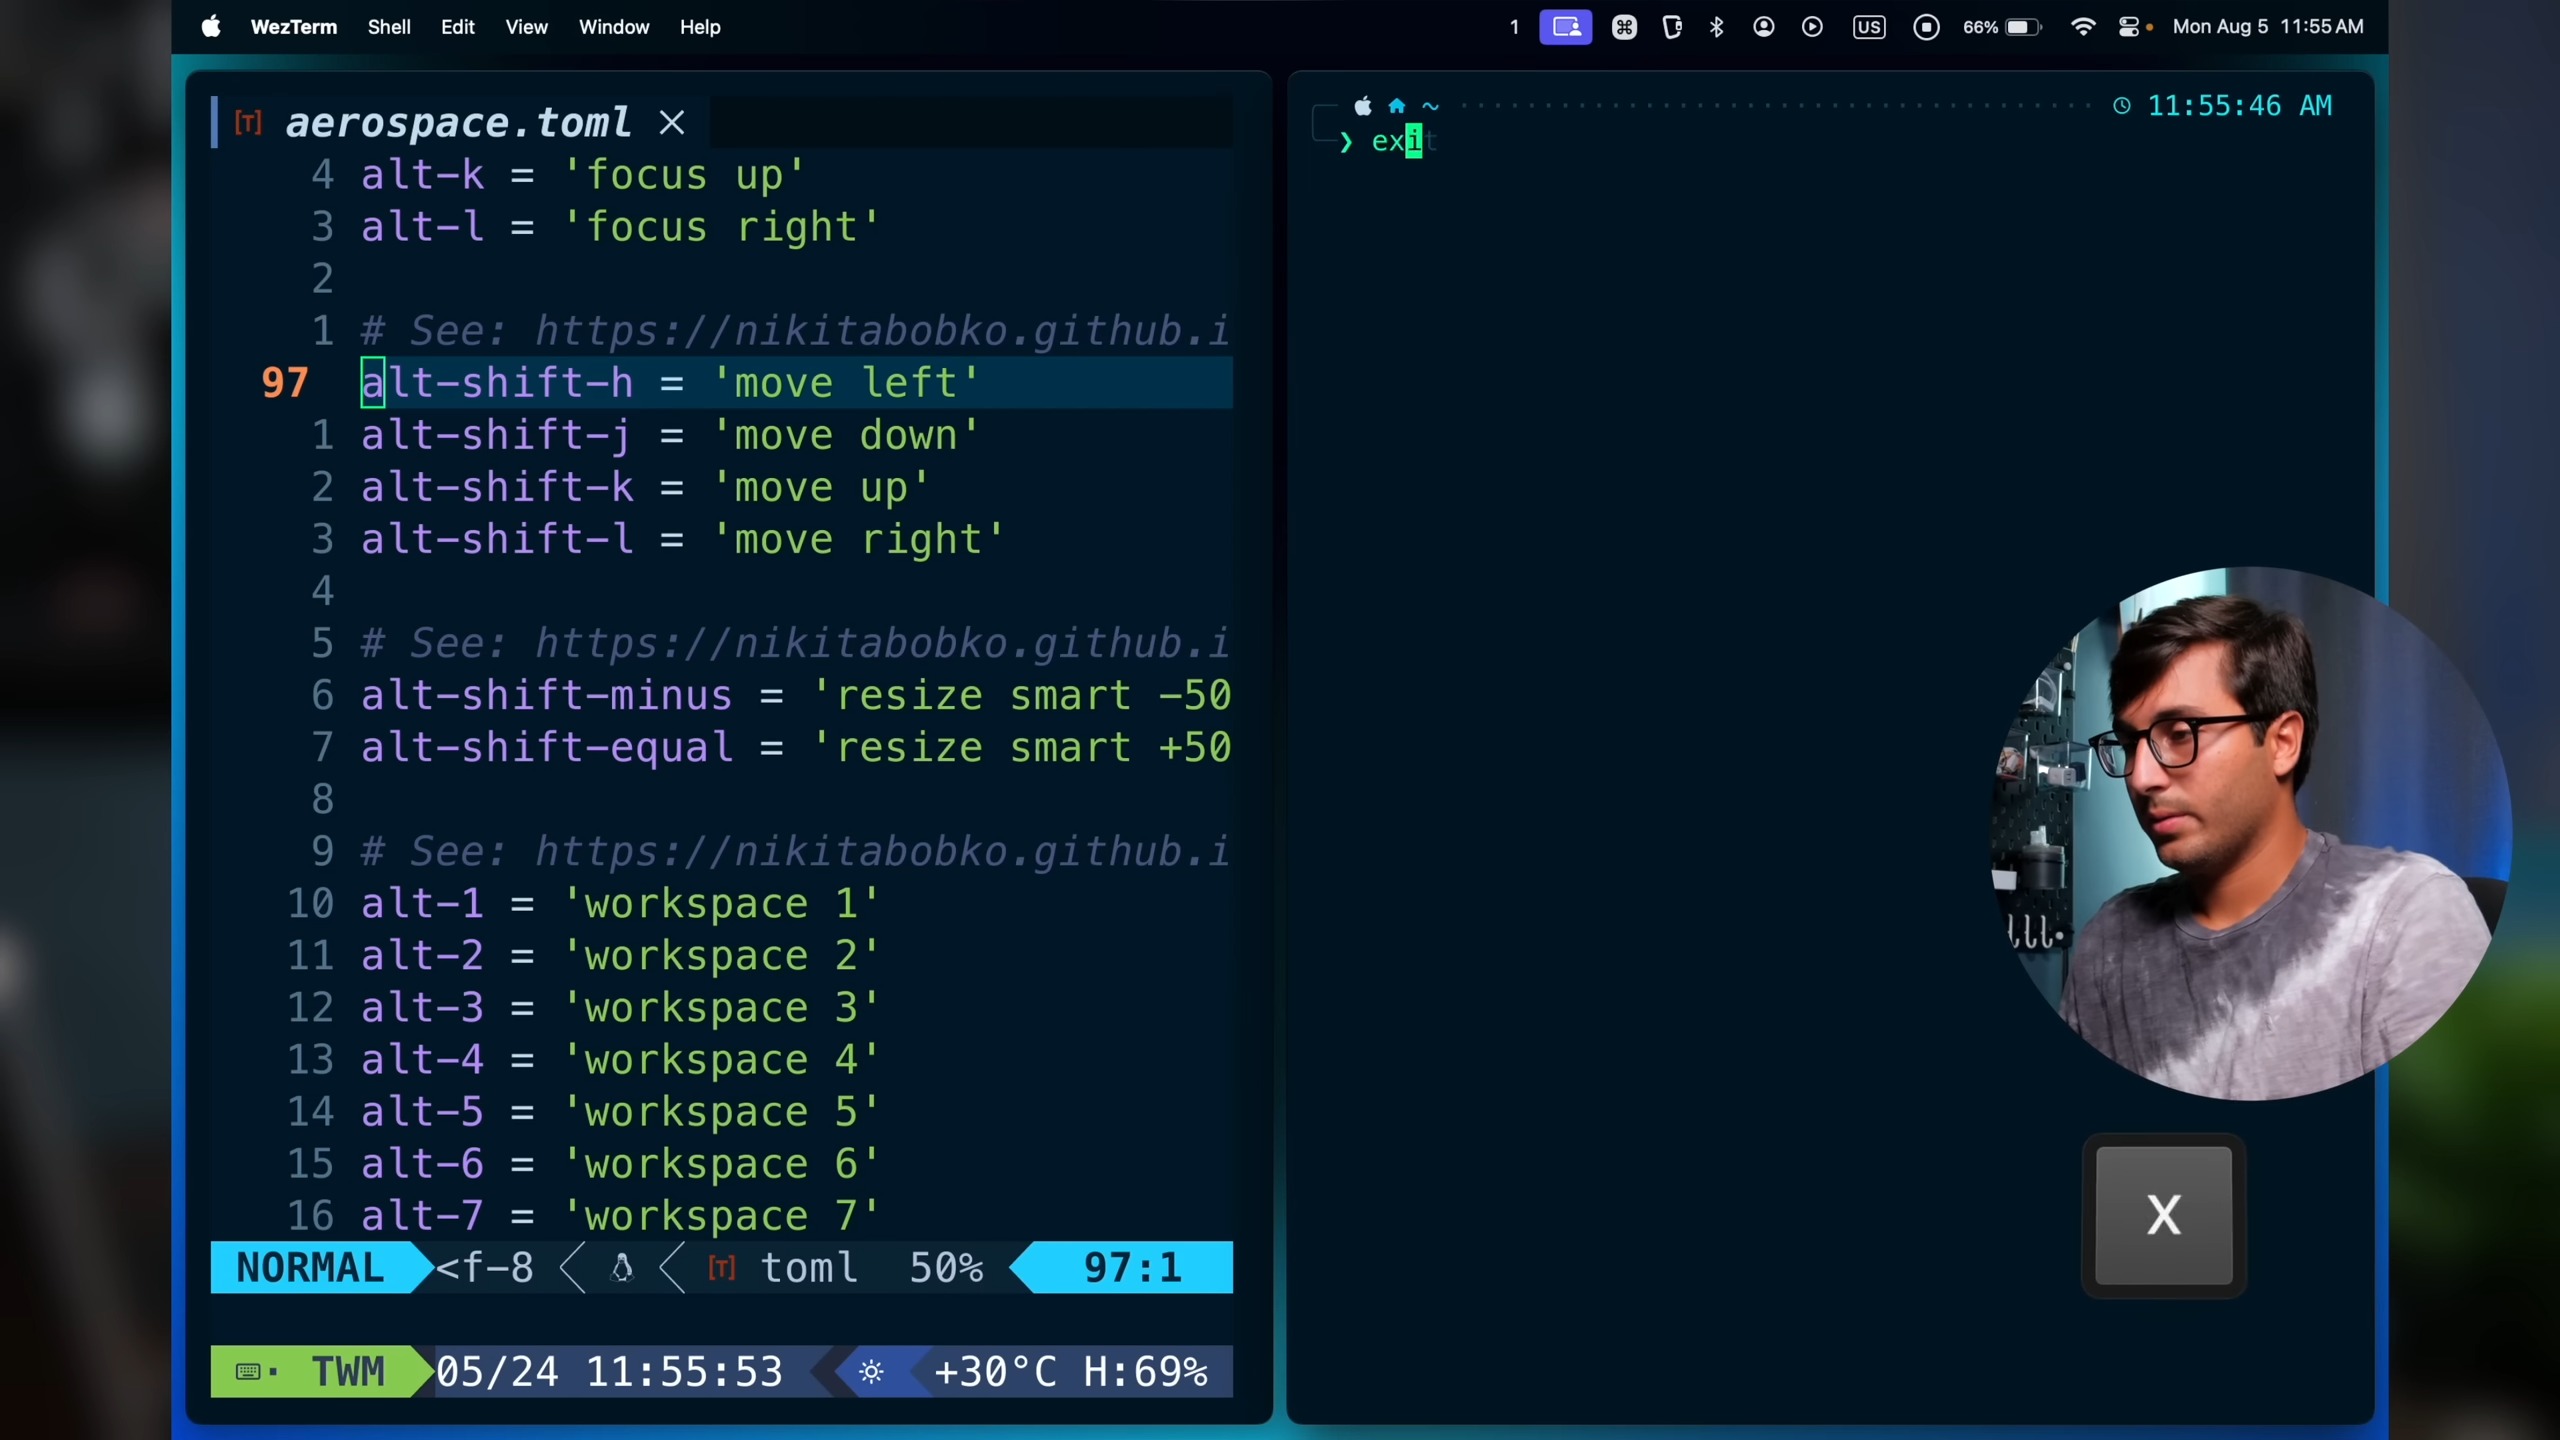
Task: Click the screen recording stop icon
Action: [x=1926, y=27]
